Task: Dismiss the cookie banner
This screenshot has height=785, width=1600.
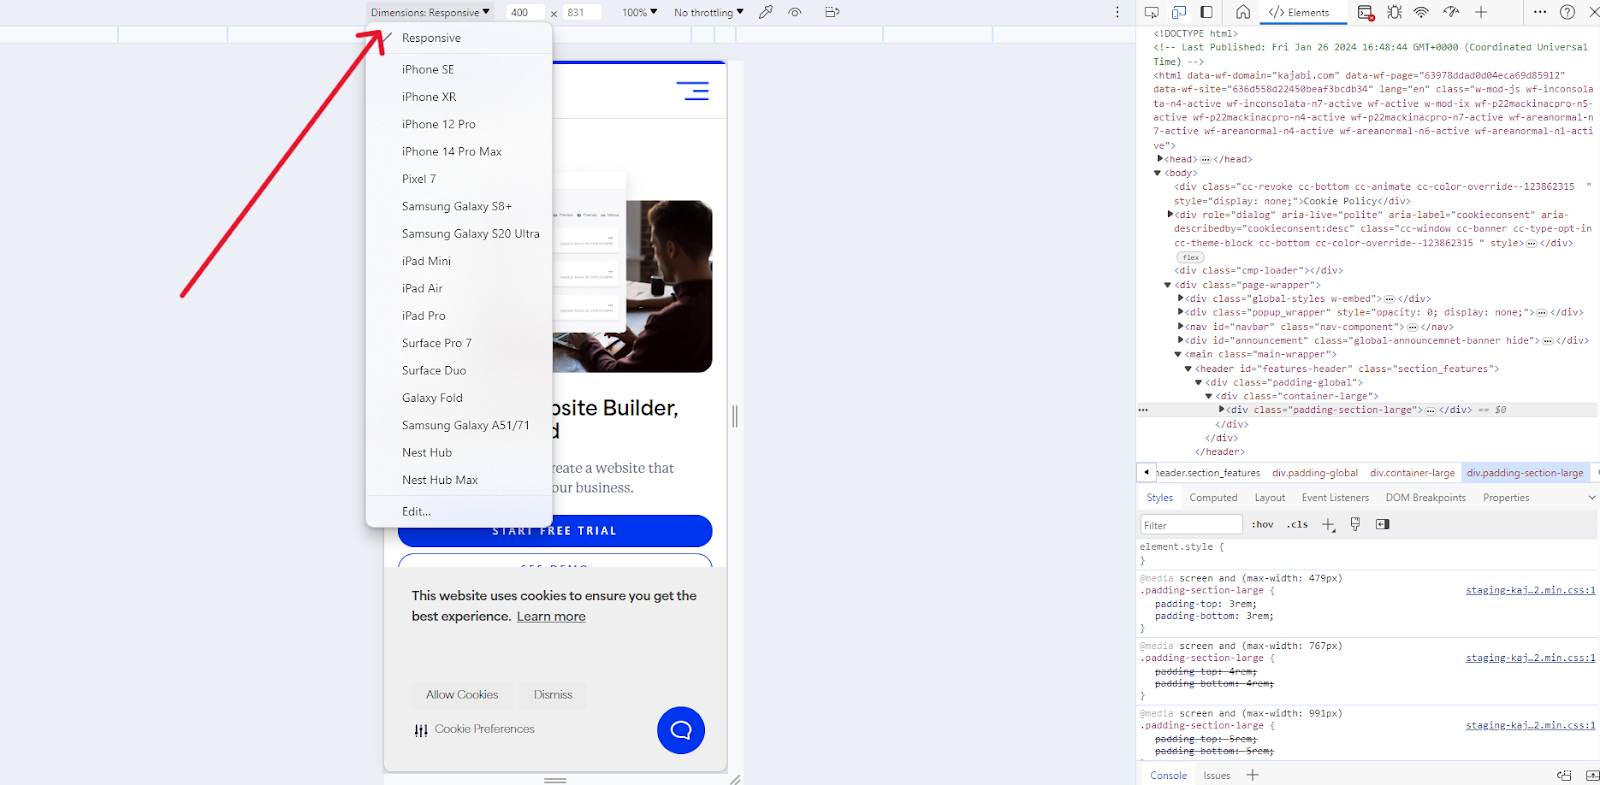Action: 553,695
